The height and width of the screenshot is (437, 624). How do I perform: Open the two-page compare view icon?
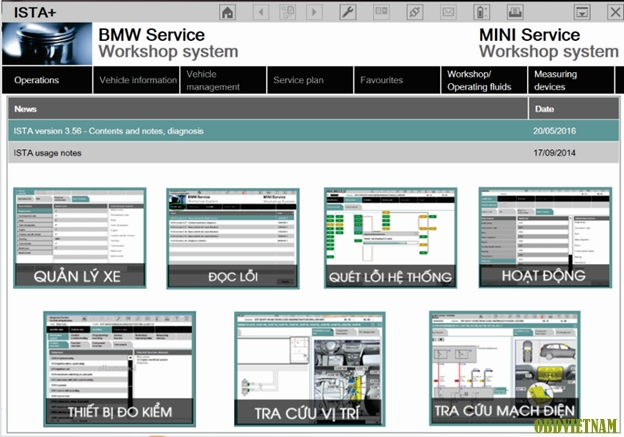point(381,12)
